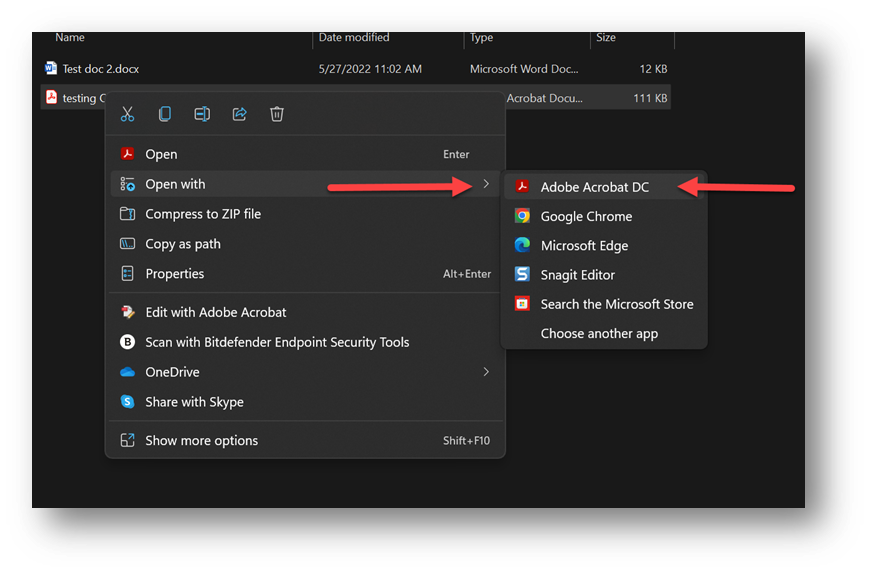The image size is (870, 573).
Task: Choose Snagit Editor to open the file
Action: (x=577, y=274)
